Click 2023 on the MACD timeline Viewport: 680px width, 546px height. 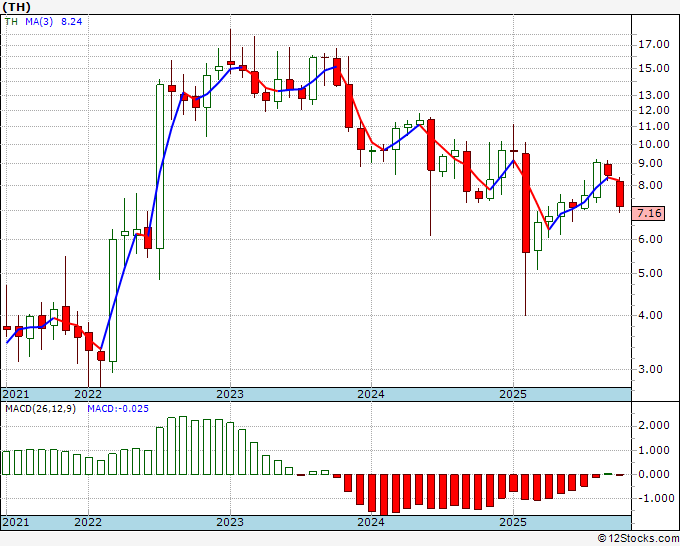[230, 522]
